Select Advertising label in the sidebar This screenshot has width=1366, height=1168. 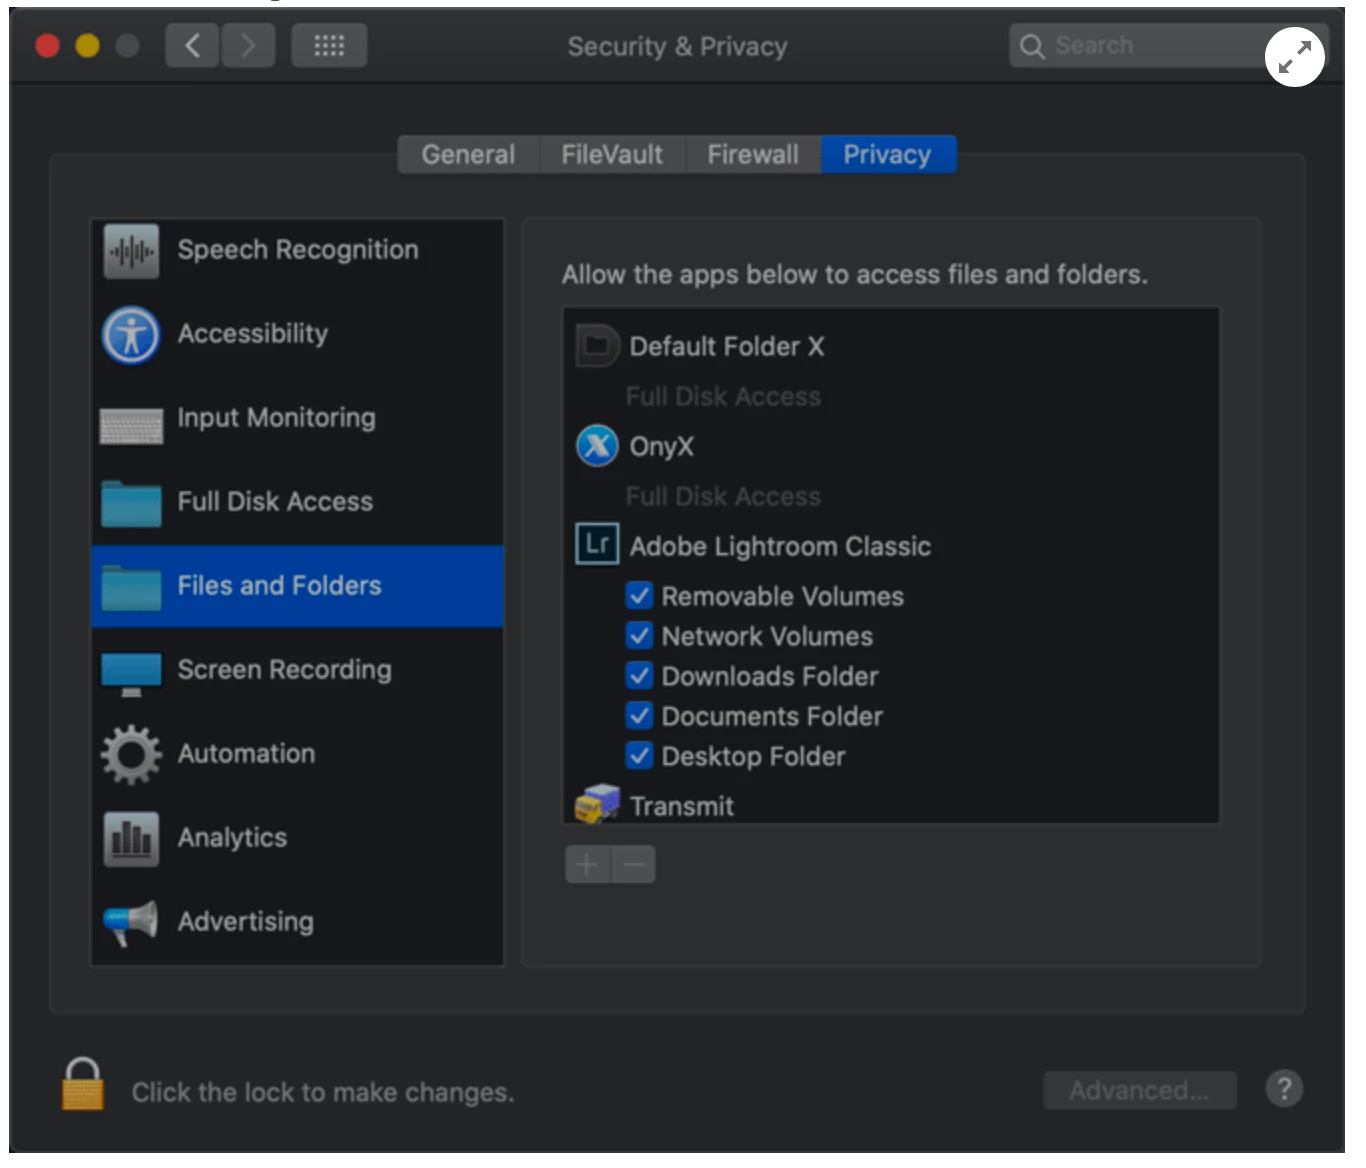[x=246, y=922]
